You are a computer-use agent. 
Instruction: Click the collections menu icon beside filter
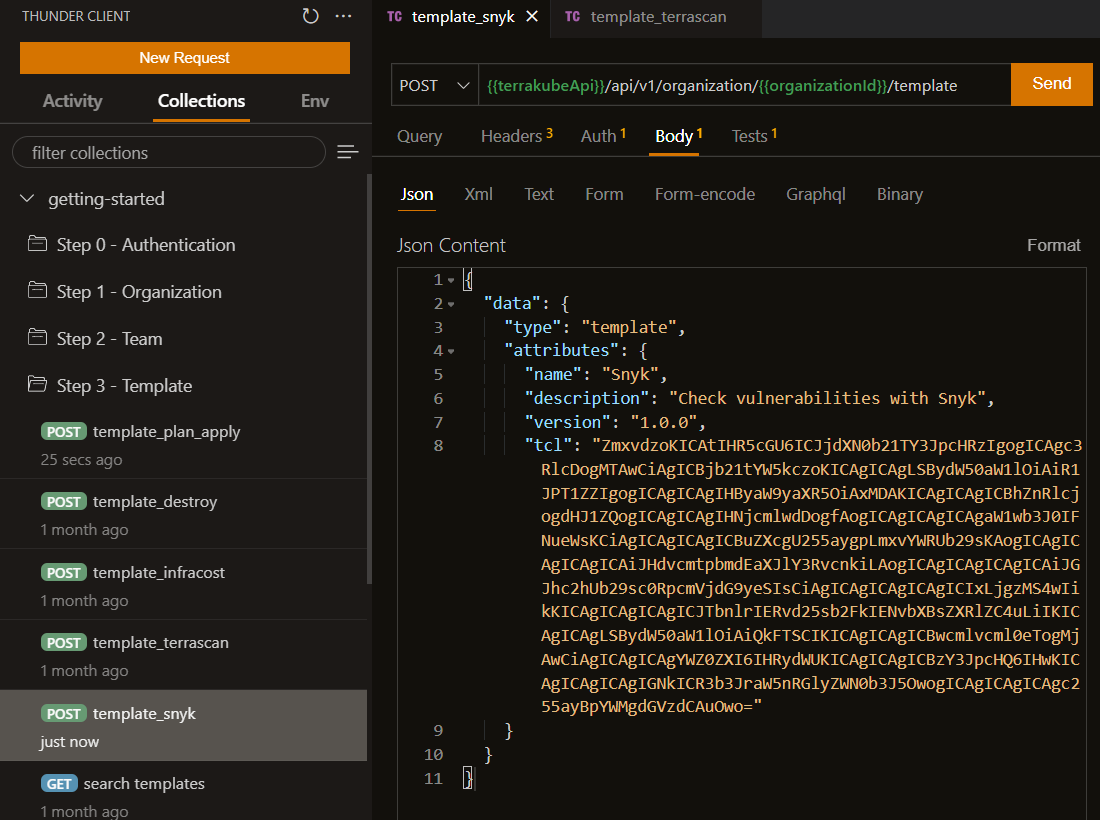pos(347,152)
